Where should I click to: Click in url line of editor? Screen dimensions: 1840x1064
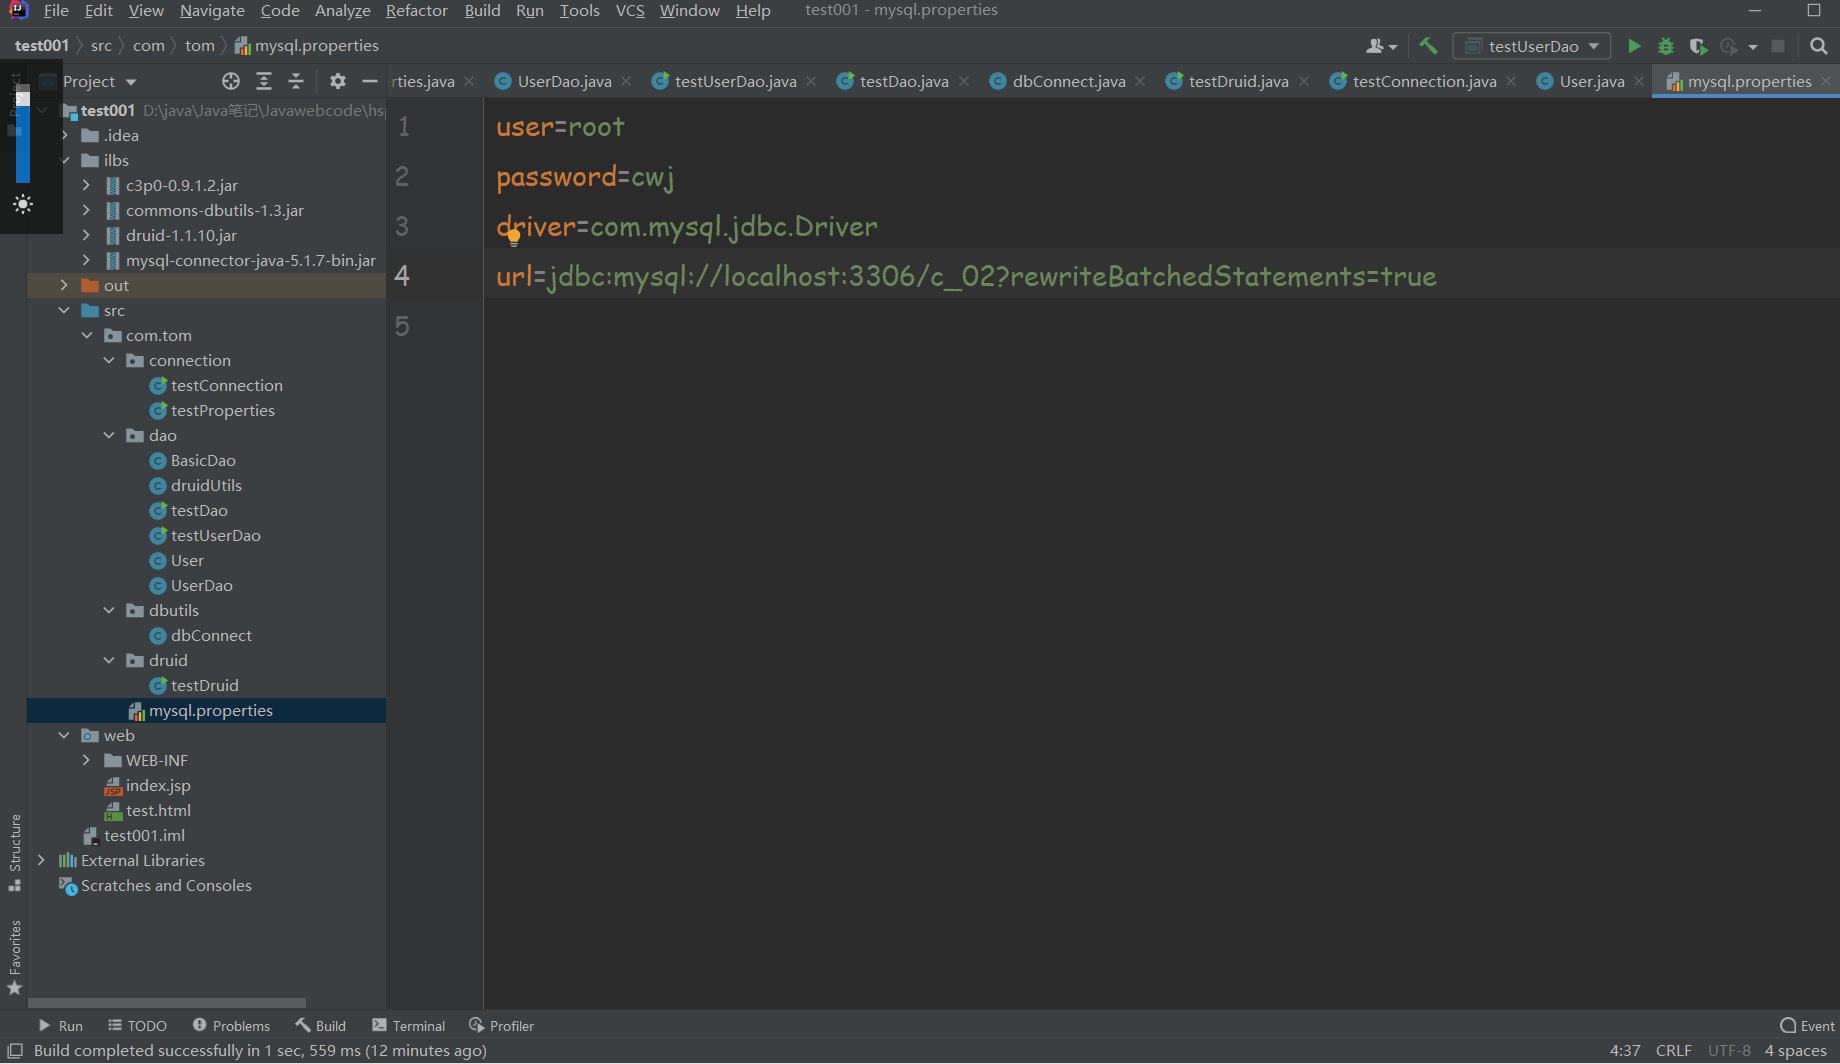click(966, 276)
